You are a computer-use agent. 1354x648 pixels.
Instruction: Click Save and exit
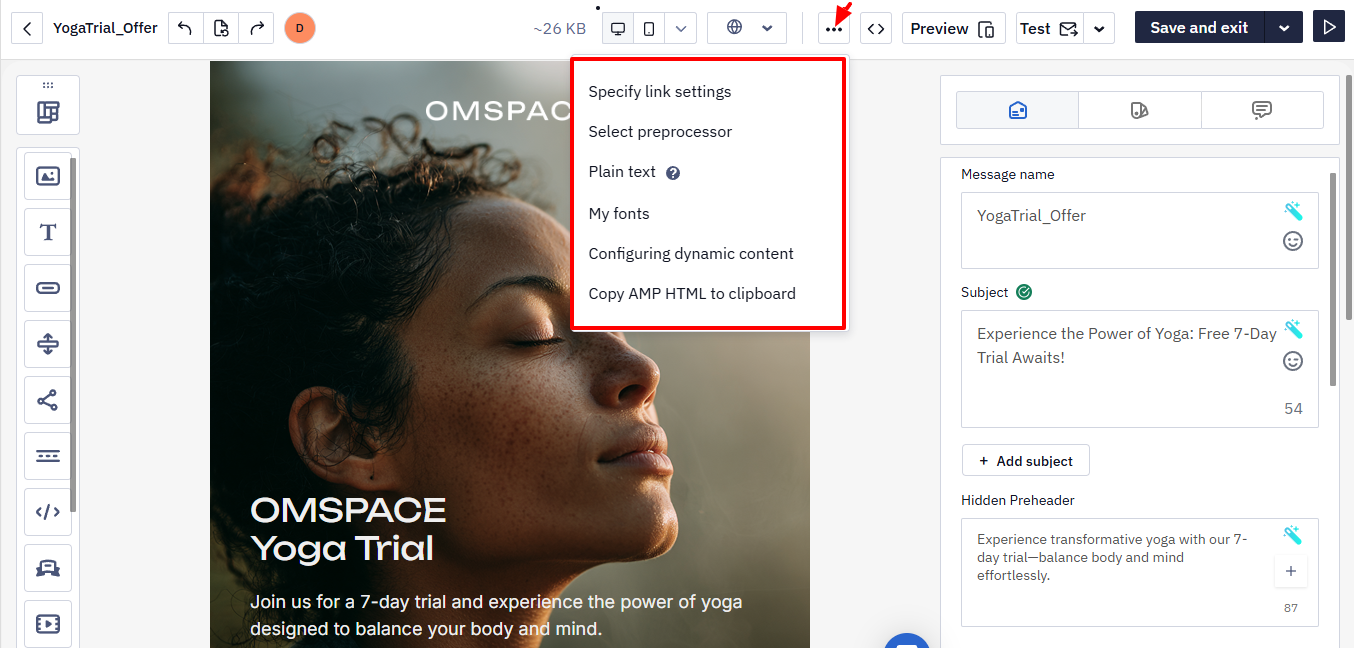(x=1199, y=28)
